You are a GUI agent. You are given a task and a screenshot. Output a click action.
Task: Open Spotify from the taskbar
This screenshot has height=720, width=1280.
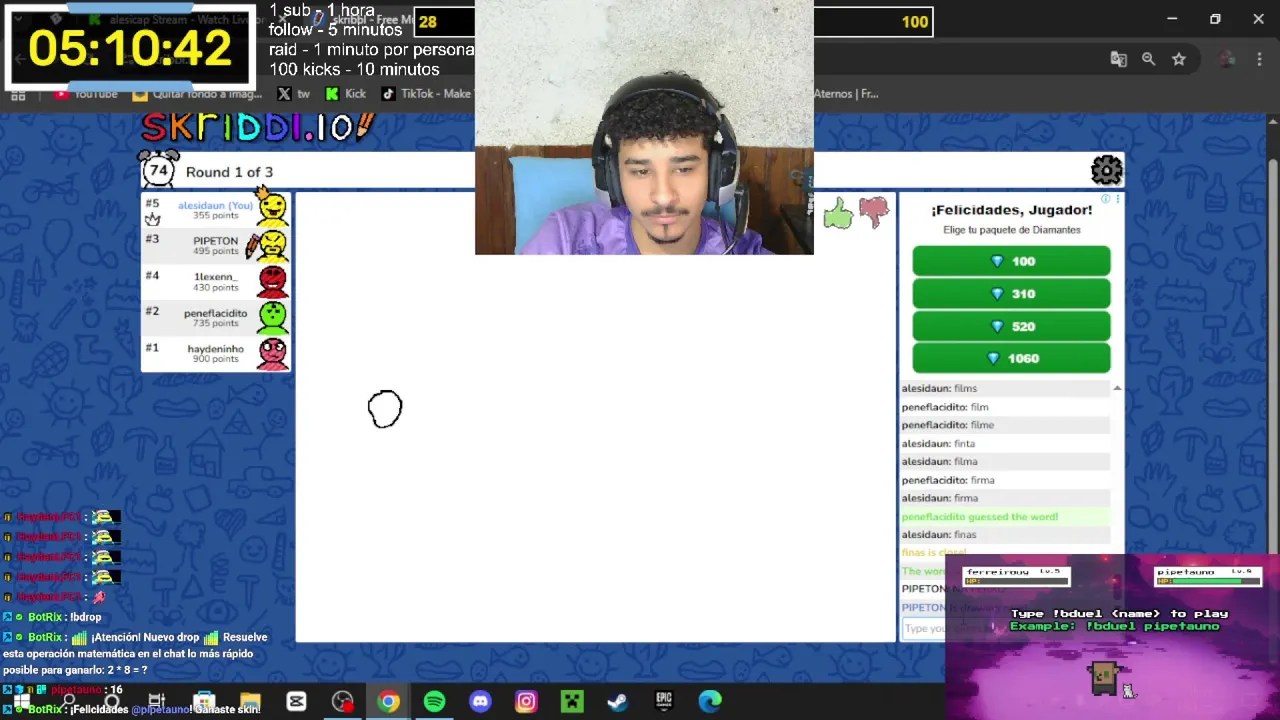click(434, 702)
